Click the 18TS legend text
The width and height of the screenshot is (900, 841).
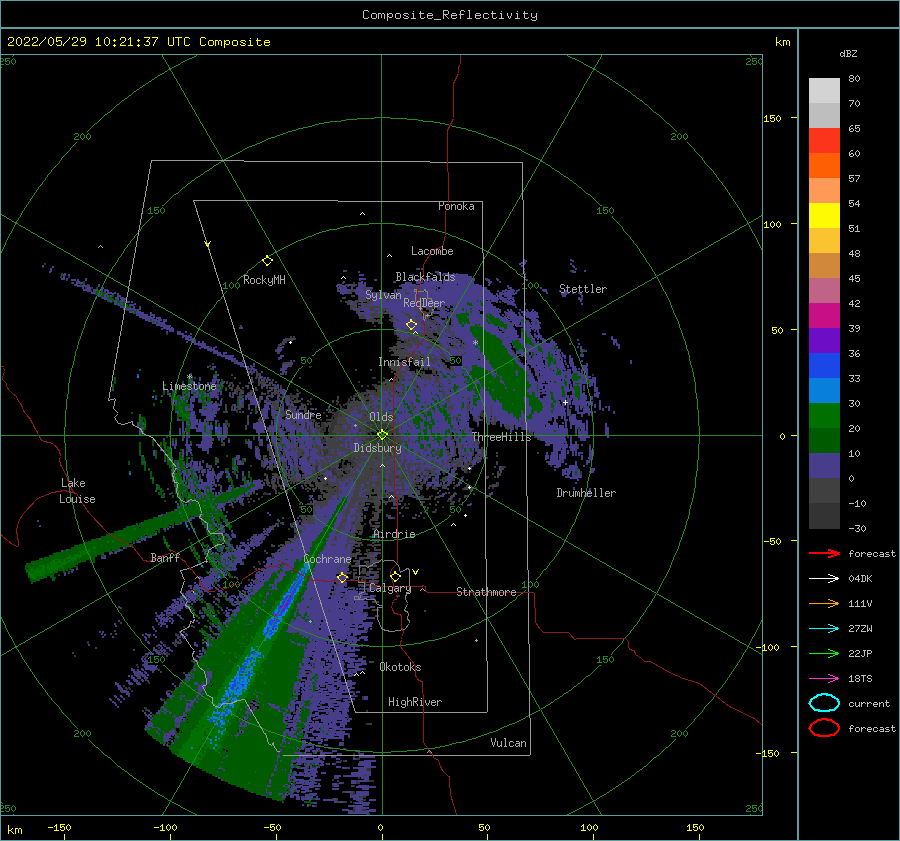point(860,679)
